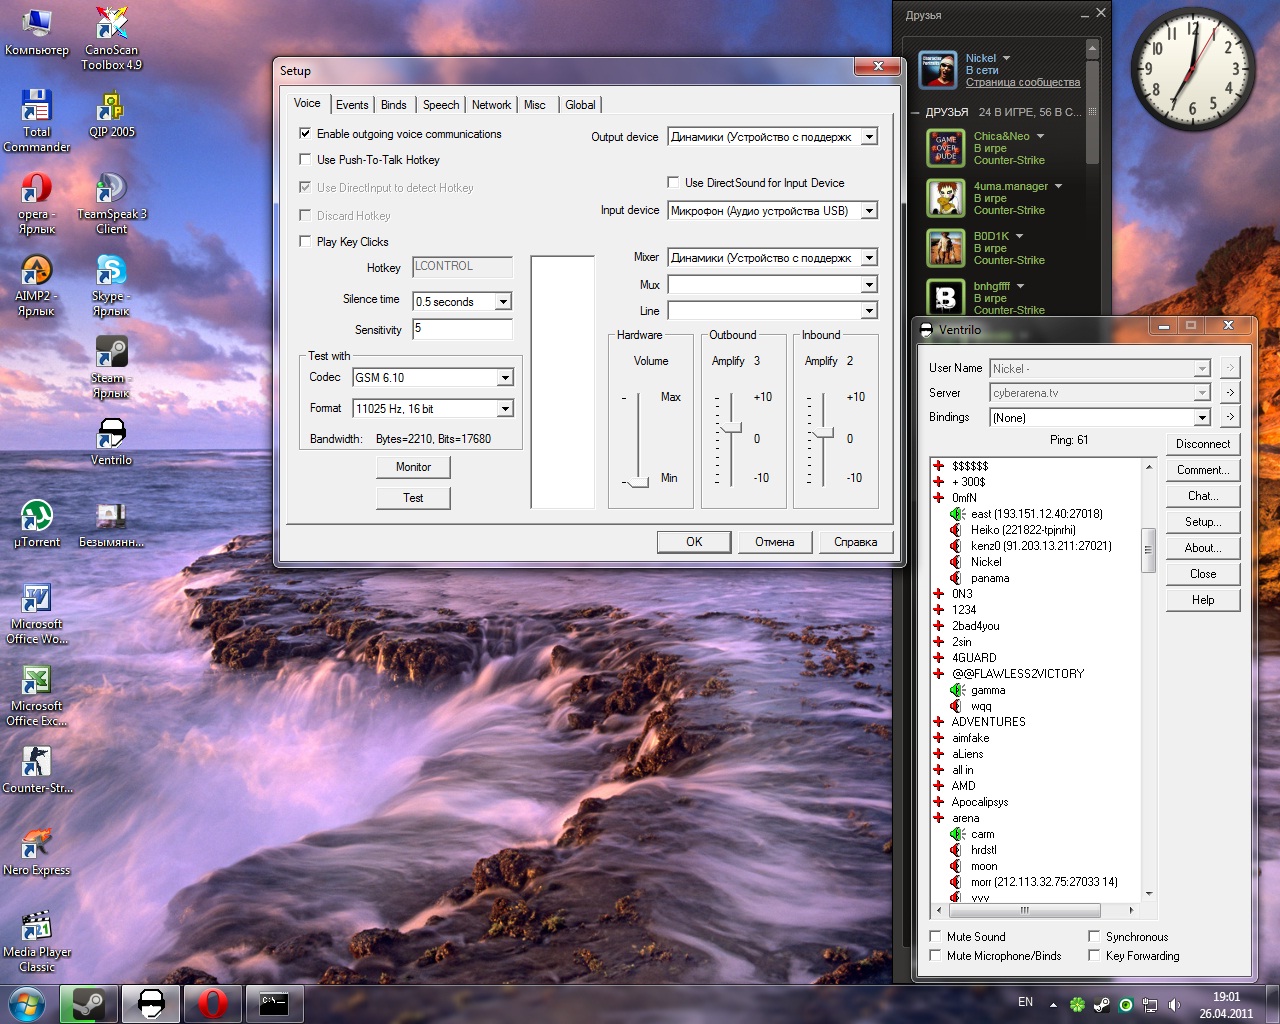Check the Mute Sound option
Screen dimensions: 1280x1024
pyautogui.click(x=936, y=937)
